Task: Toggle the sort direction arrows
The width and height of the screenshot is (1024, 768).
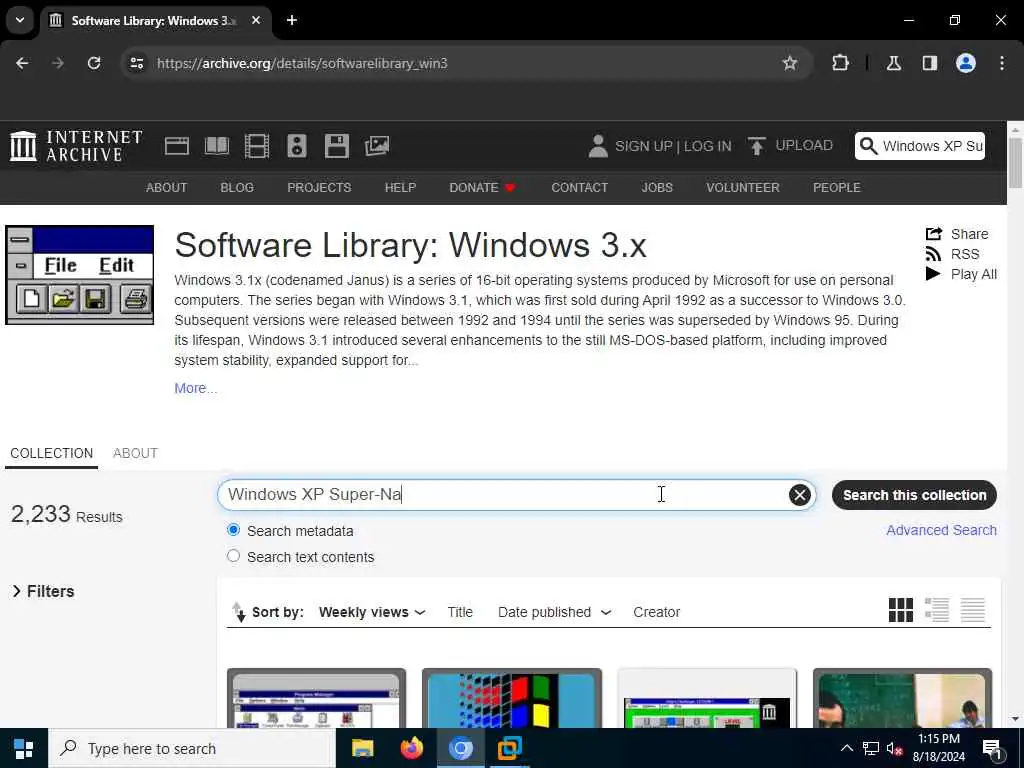Action: tap(238, 612)
